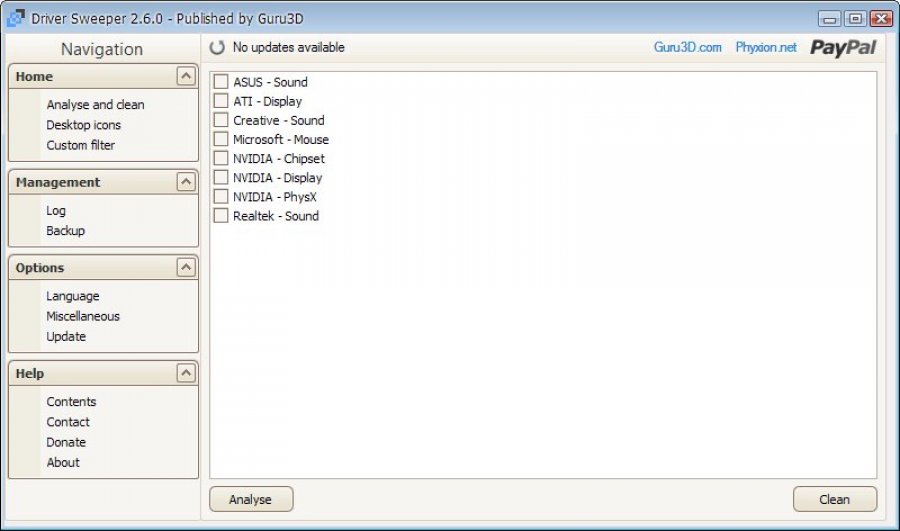Minimize the Driver Sweeper window
This screenshot has height=531, width=900.
pos(829,19)
